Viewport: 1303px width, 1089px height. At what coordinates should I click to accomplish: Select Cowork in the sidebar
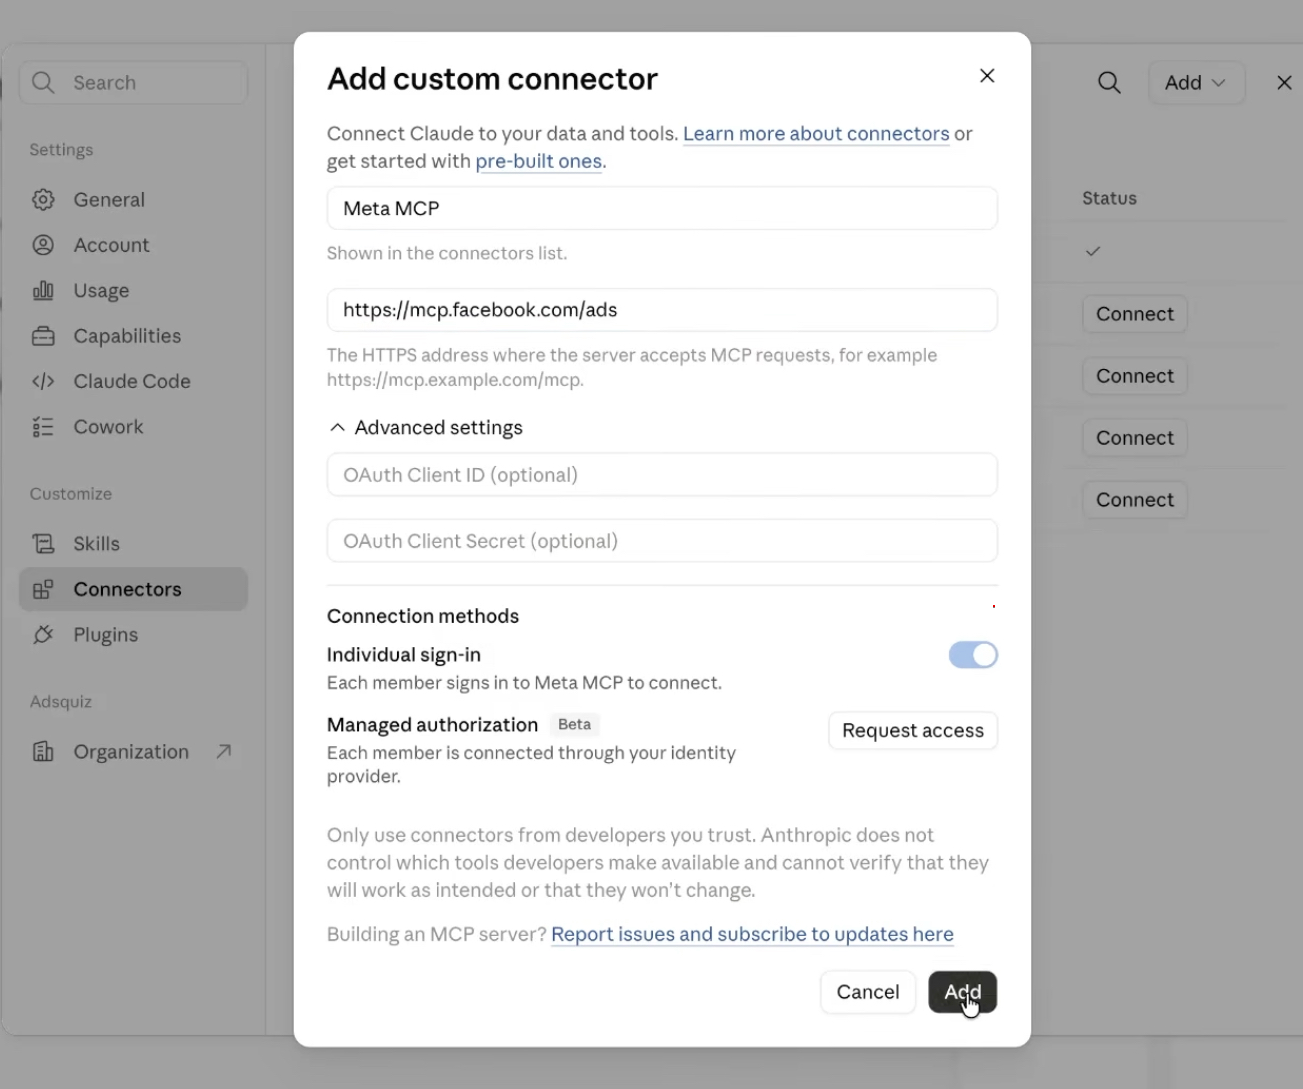[x=133, y=427]
